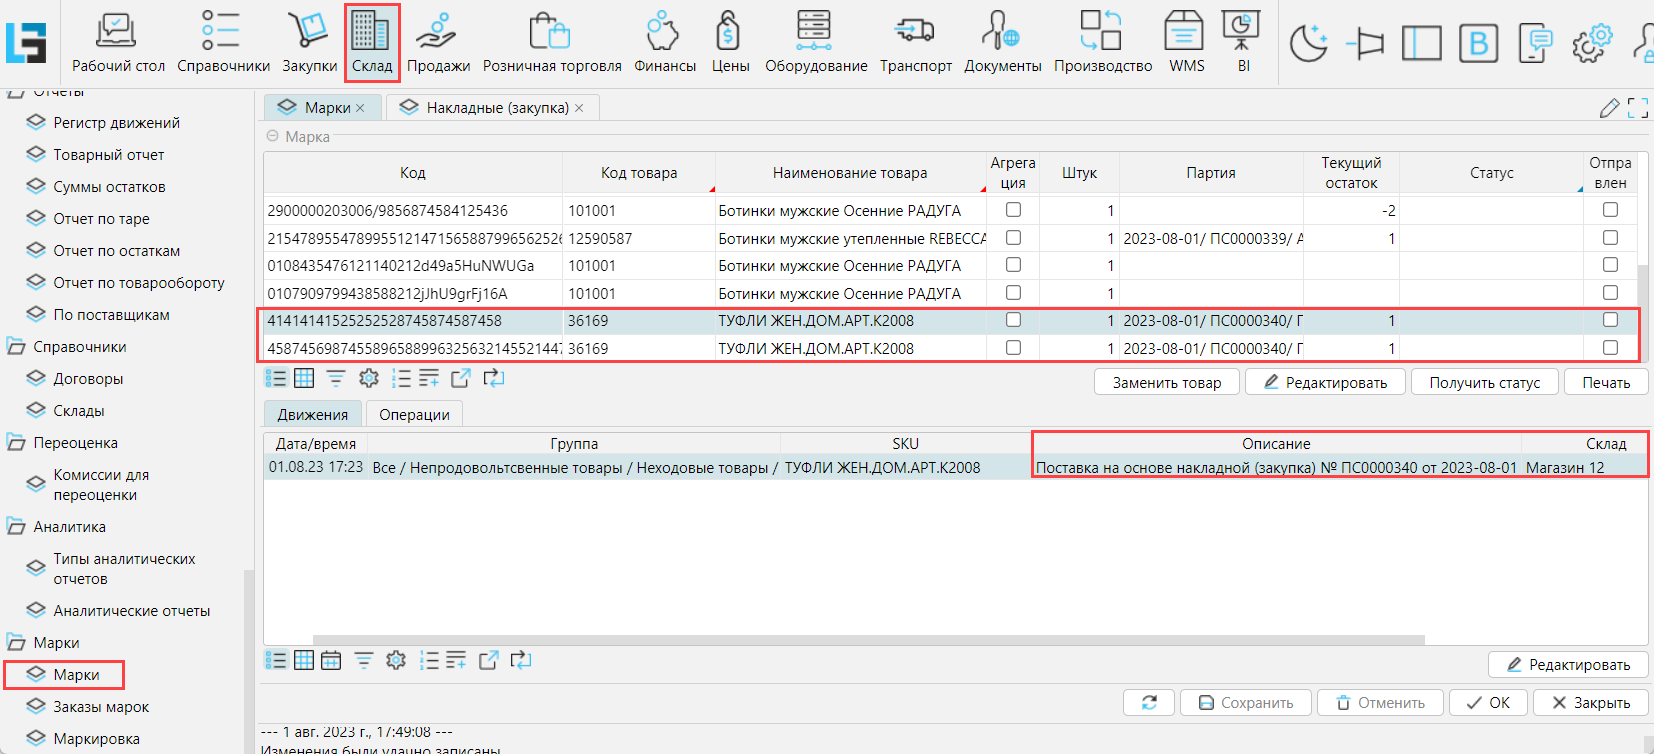This screenshot has width=1654, height=754.
Task: Click the Получить статус button
Action: tap(1484, 383)
